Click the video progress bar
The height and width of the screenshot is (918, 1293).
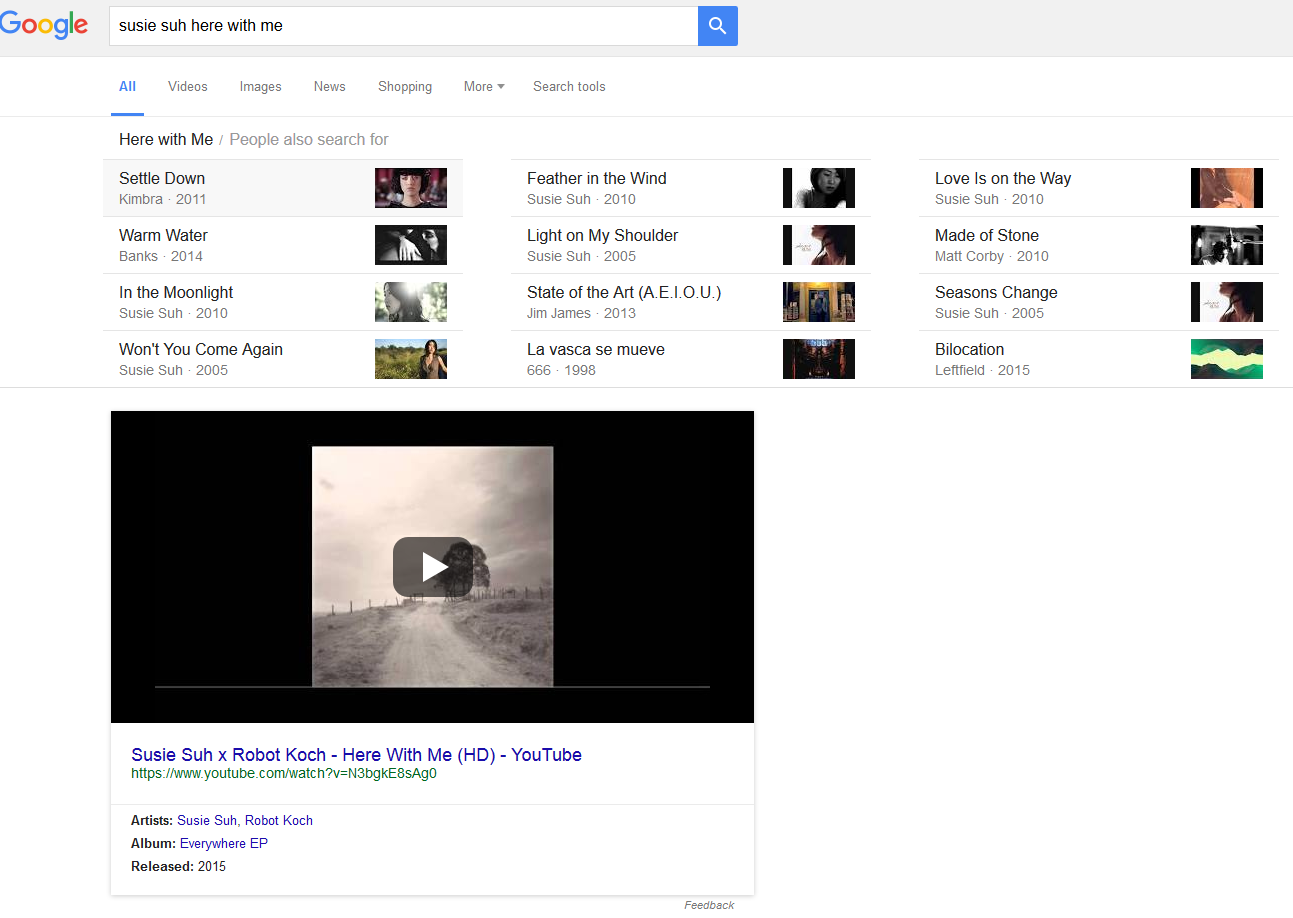(x=432, y=687)
